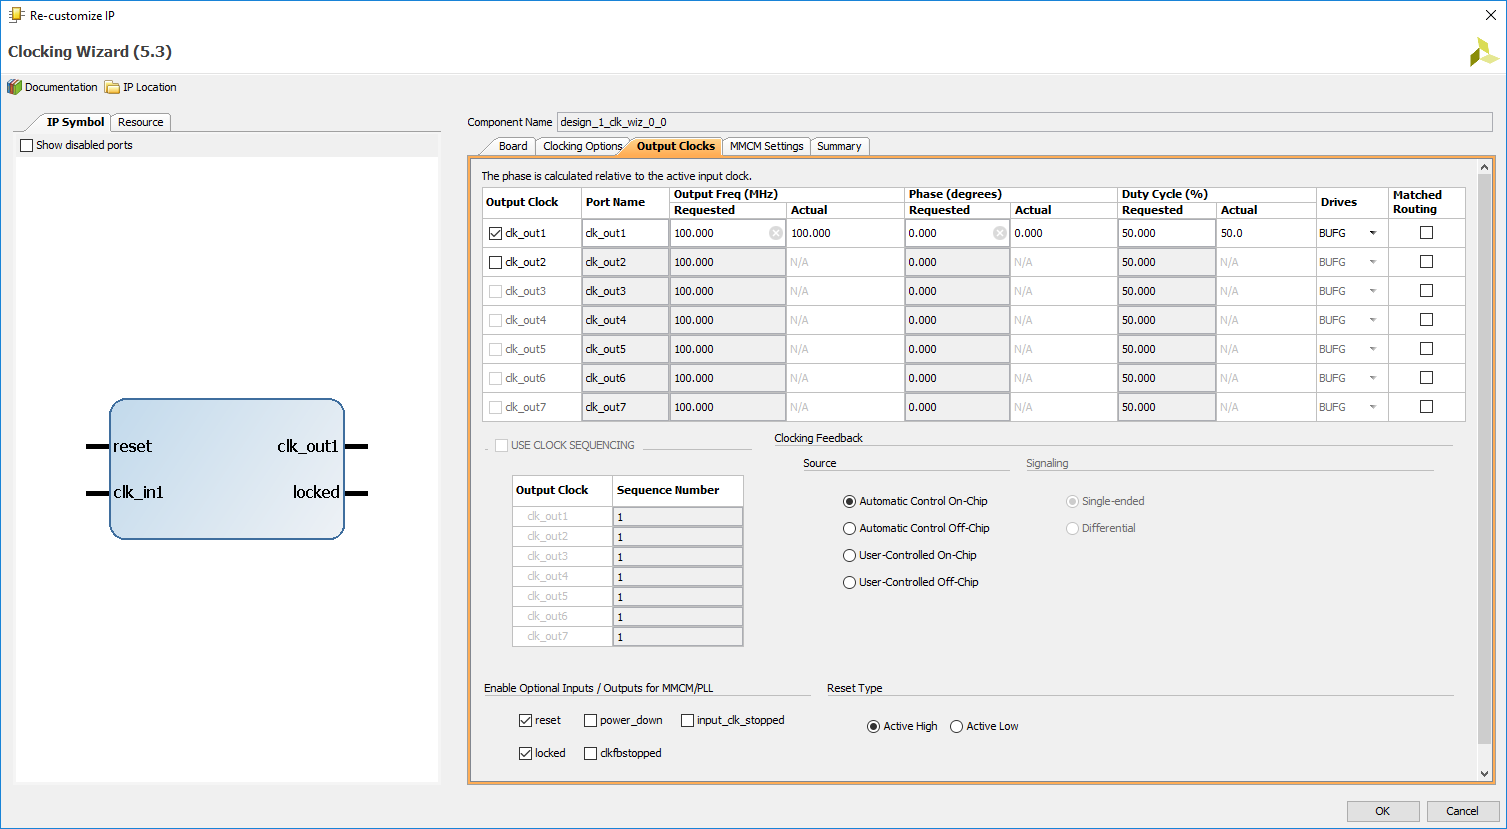Toggle the reset optional input checkbox
Image resolution: width=1507 pixels, height=829 pixels.
pyautogui.click(x=525, y=720)
